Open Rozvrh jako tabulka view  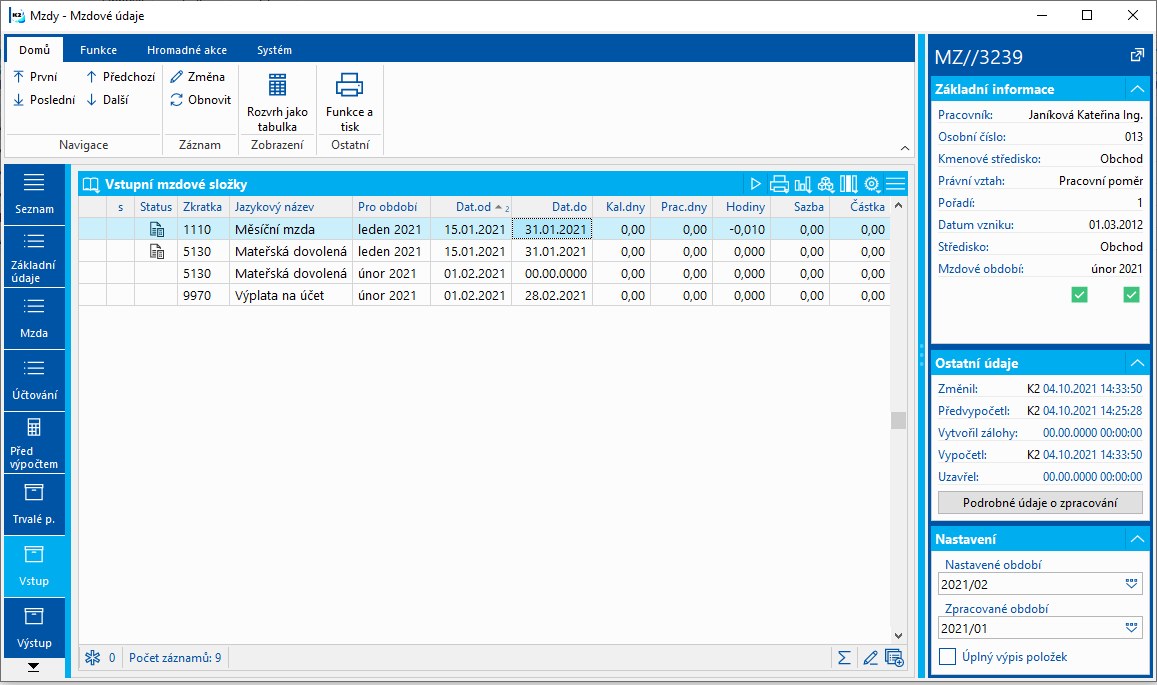[x=277, y=102]
